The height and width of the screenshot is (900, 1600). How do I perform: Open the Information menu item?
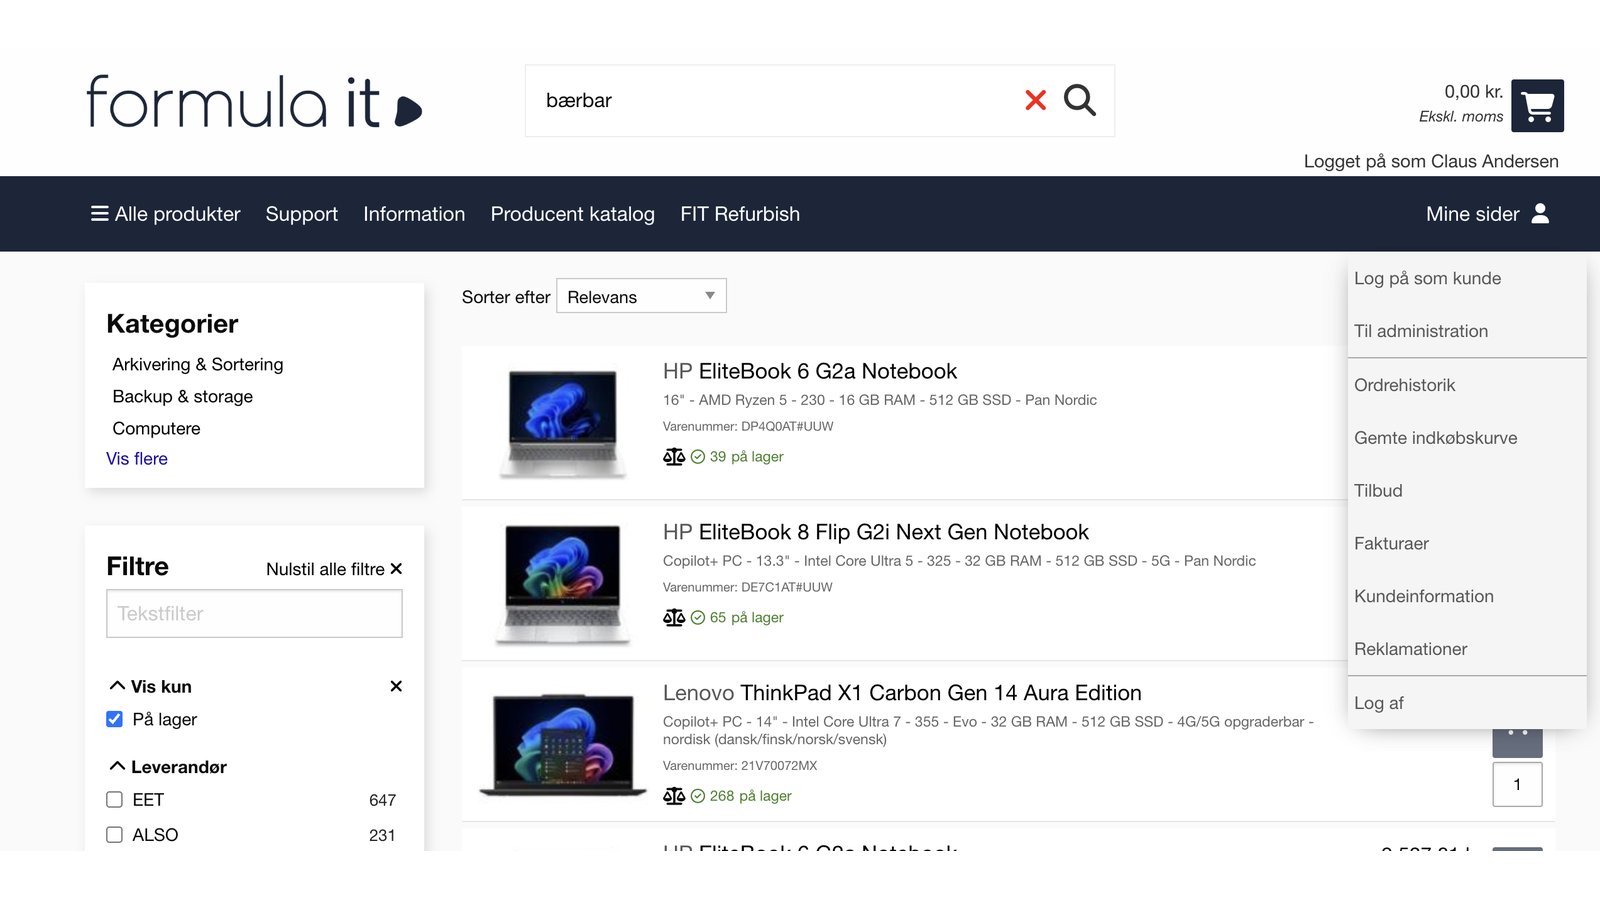coord(414,214)
